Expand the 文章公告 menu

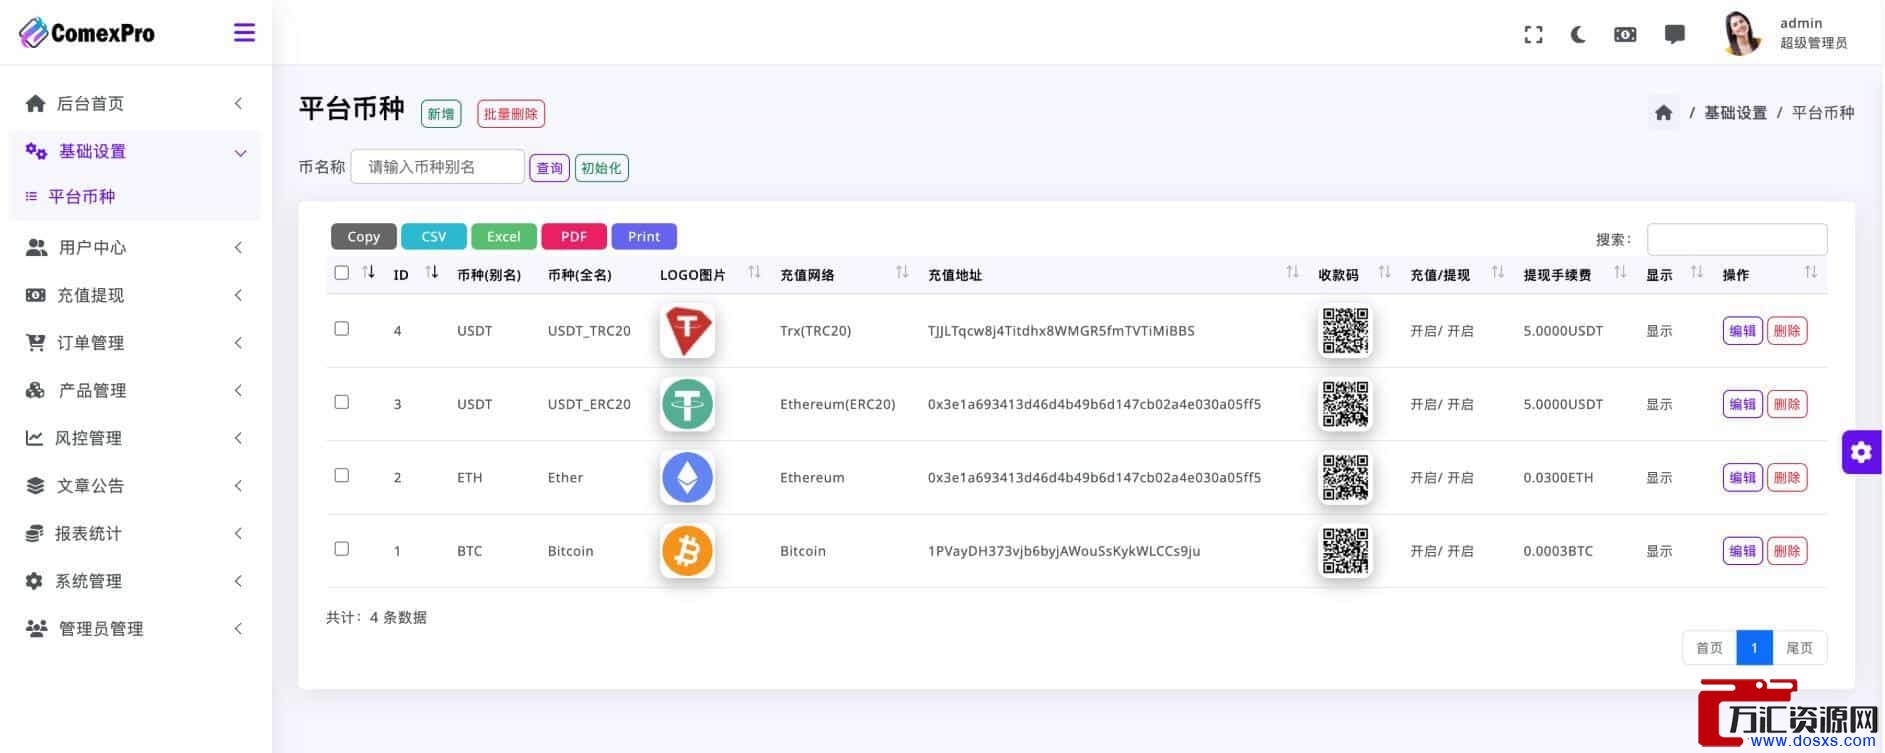point(135,486)
